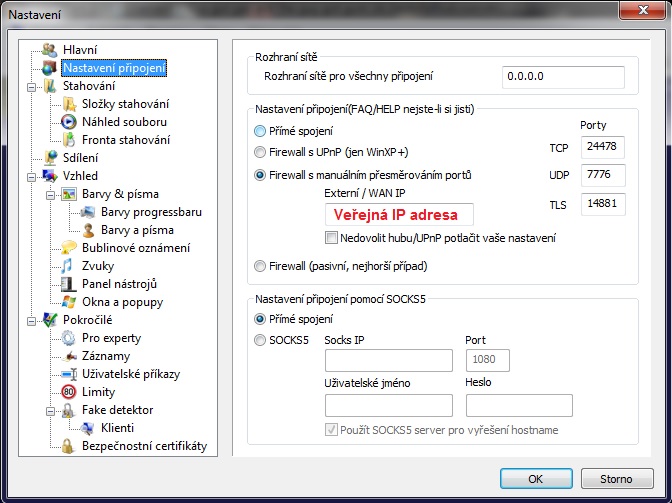
Task: Collapse the Stahování tree node
Action: (x=33, y=86)
